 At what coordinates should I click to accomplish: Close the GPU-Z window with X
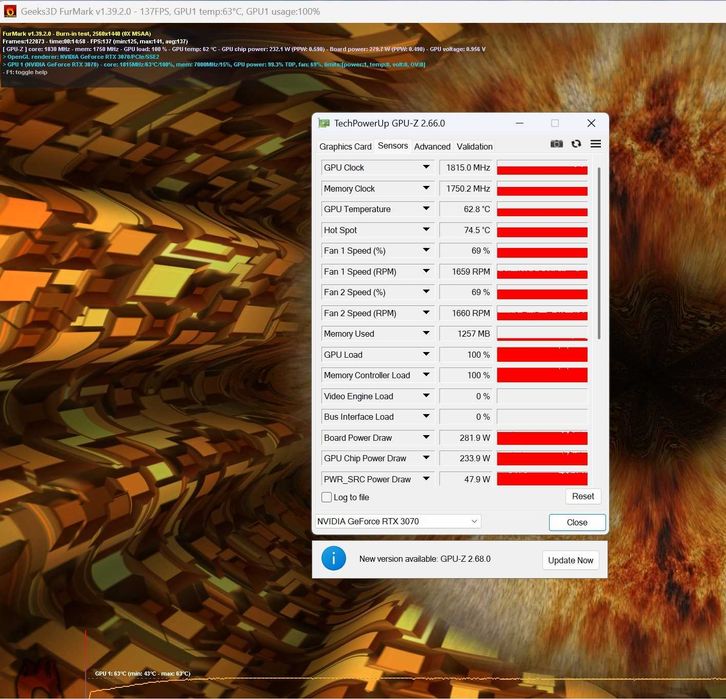591,123
